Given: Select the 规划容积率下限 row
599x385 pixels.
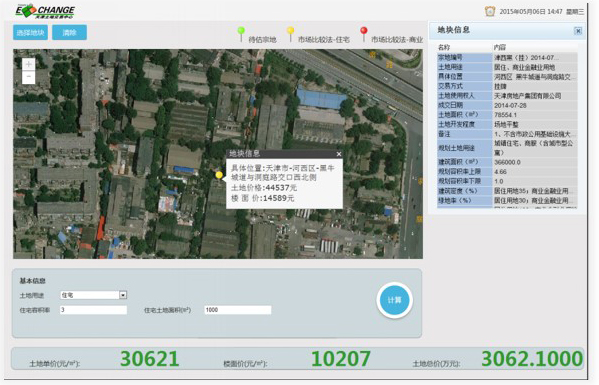Looking at the screenshot, I should (507, 181).
